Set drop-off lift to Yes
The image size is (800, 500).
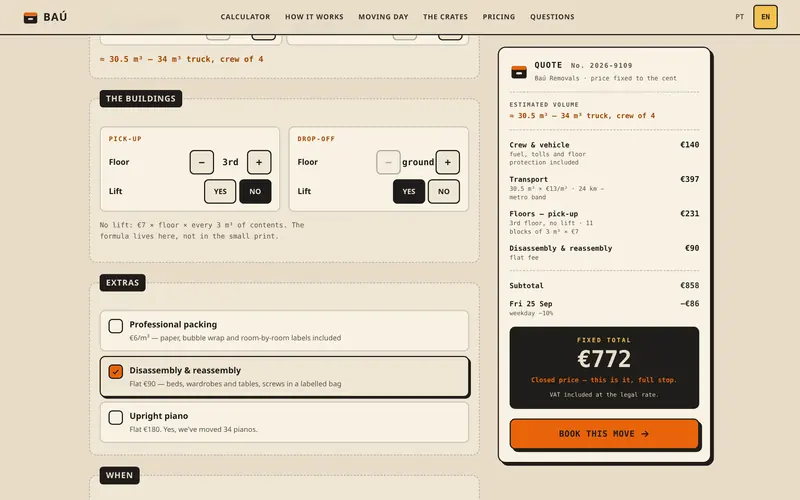(x=409, y=191)
